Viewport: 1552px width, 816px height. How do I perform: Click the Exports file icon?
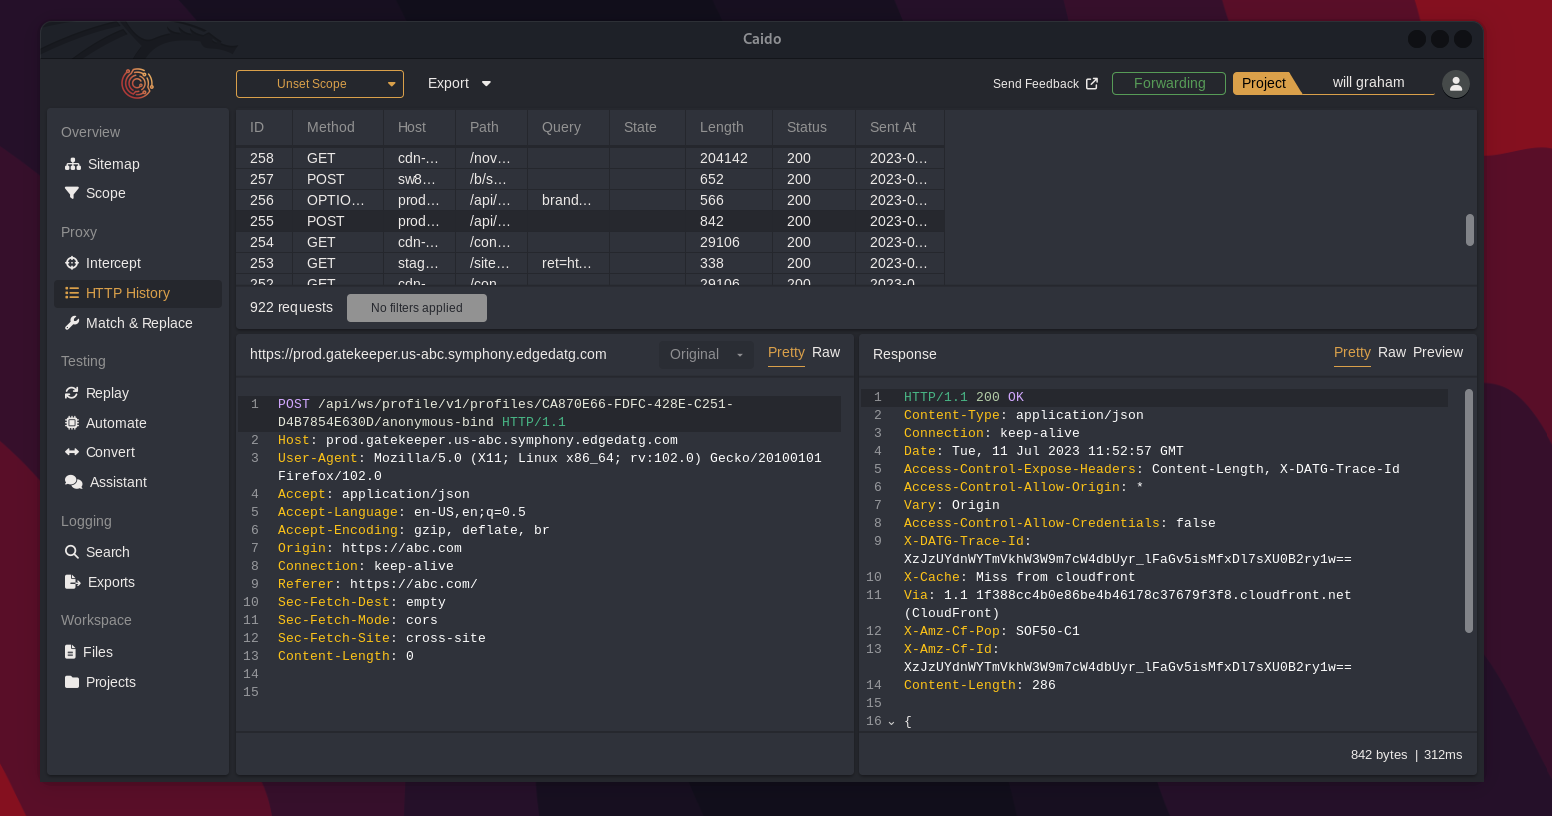point(73,582)
